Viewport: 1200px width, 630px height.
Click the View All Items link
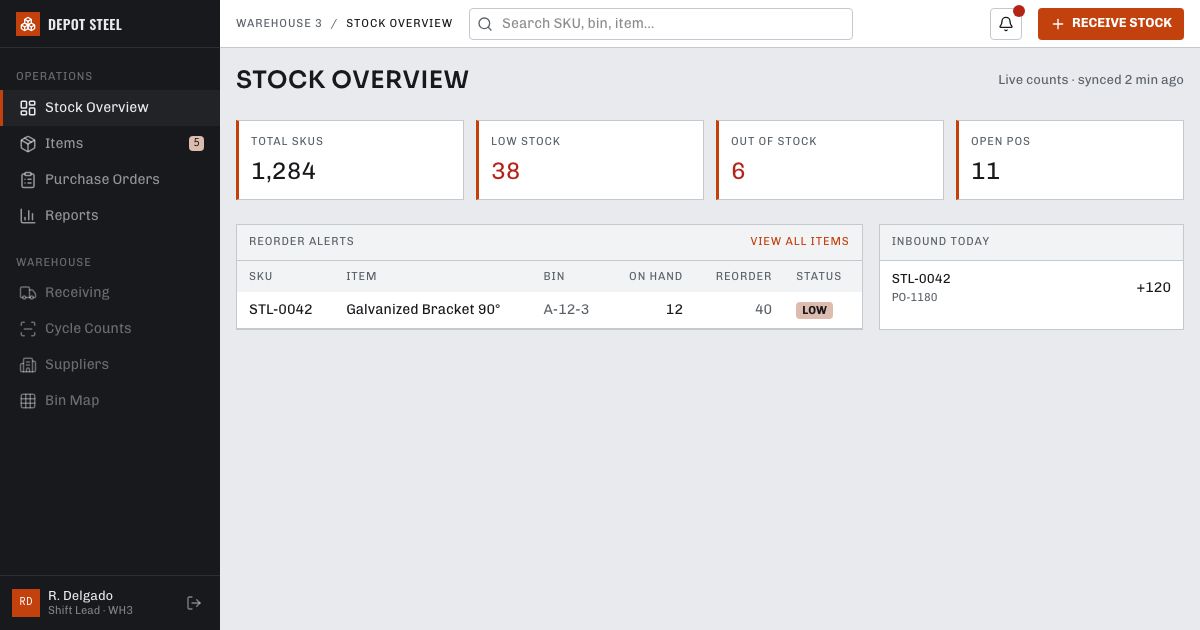pyautogui.click(x=799, y=242)
